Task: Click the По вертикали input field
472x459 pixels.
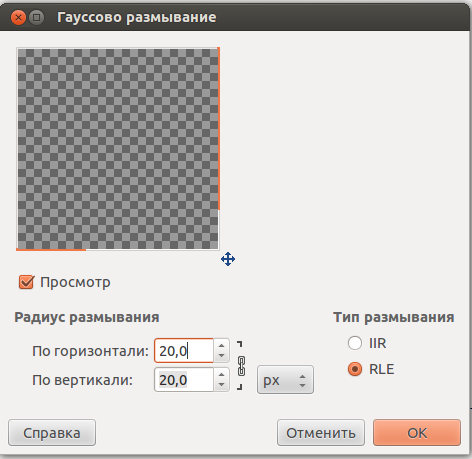Action: (184, 380)
